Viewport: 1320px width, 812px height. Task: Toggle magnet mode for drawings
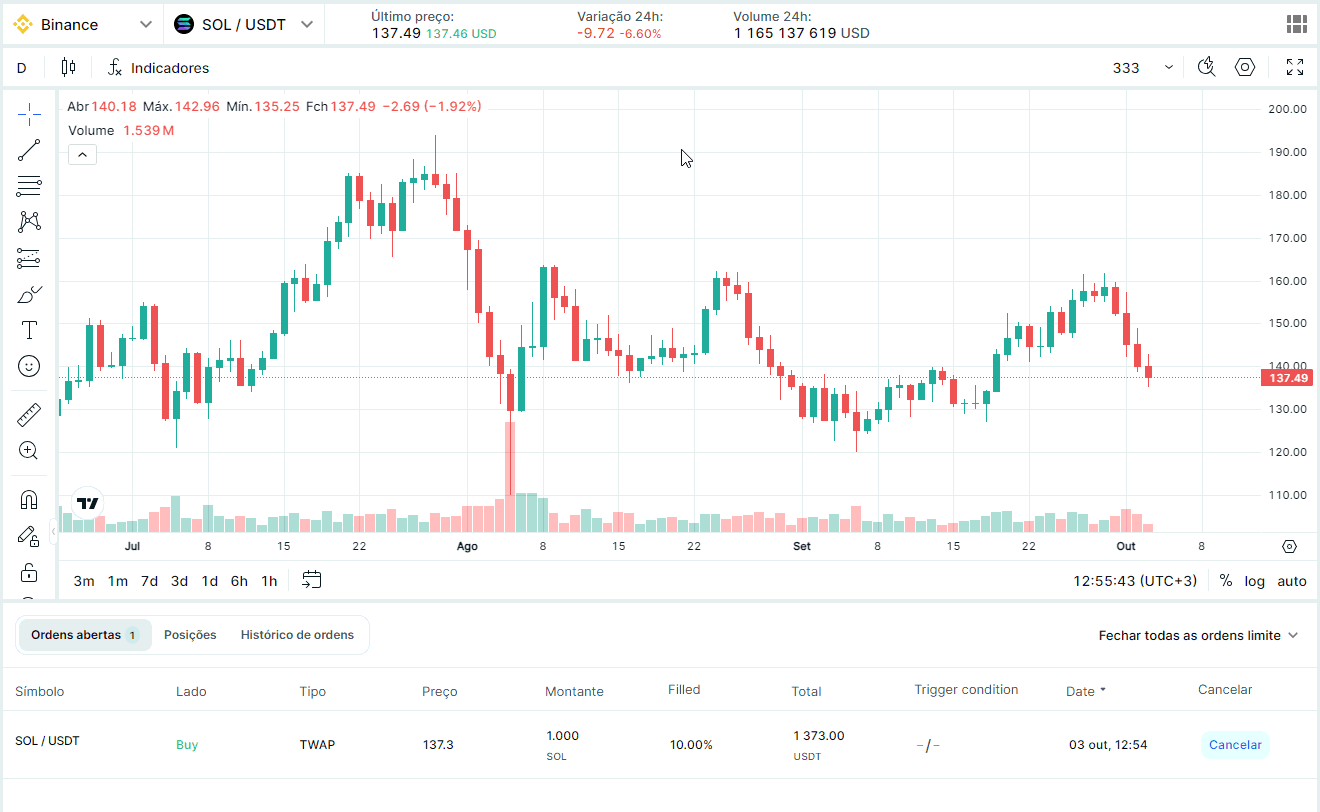(29, 499)
